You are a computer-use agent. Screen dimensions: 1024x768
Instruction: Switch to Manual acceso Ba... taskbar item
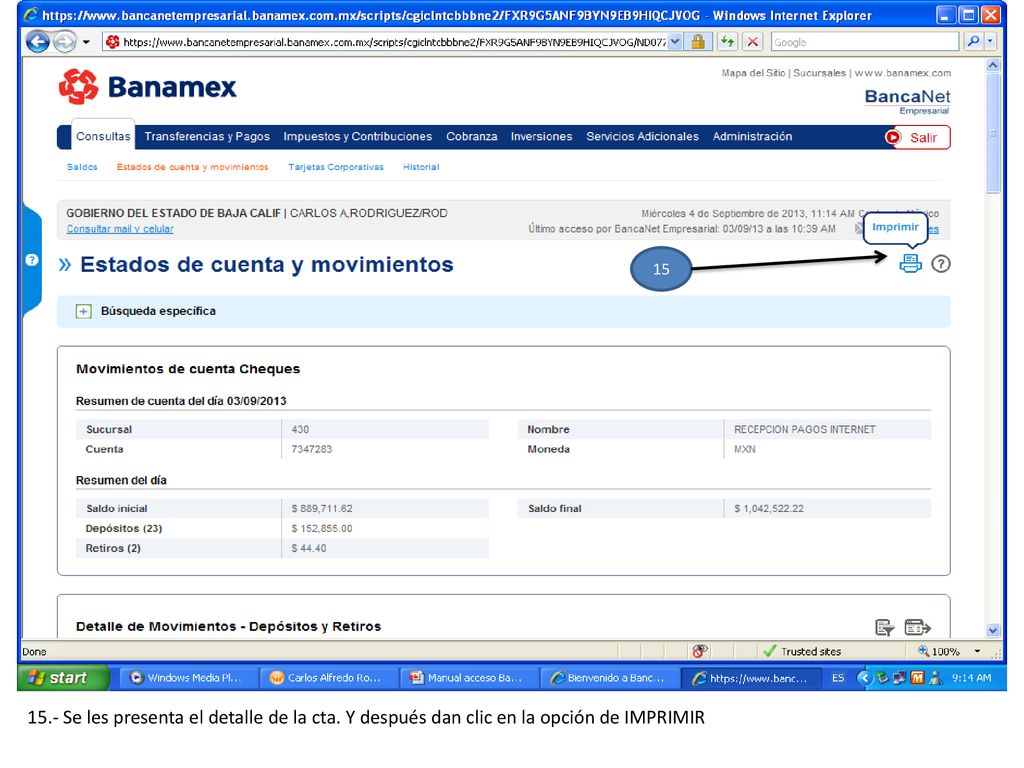[468, 678]
